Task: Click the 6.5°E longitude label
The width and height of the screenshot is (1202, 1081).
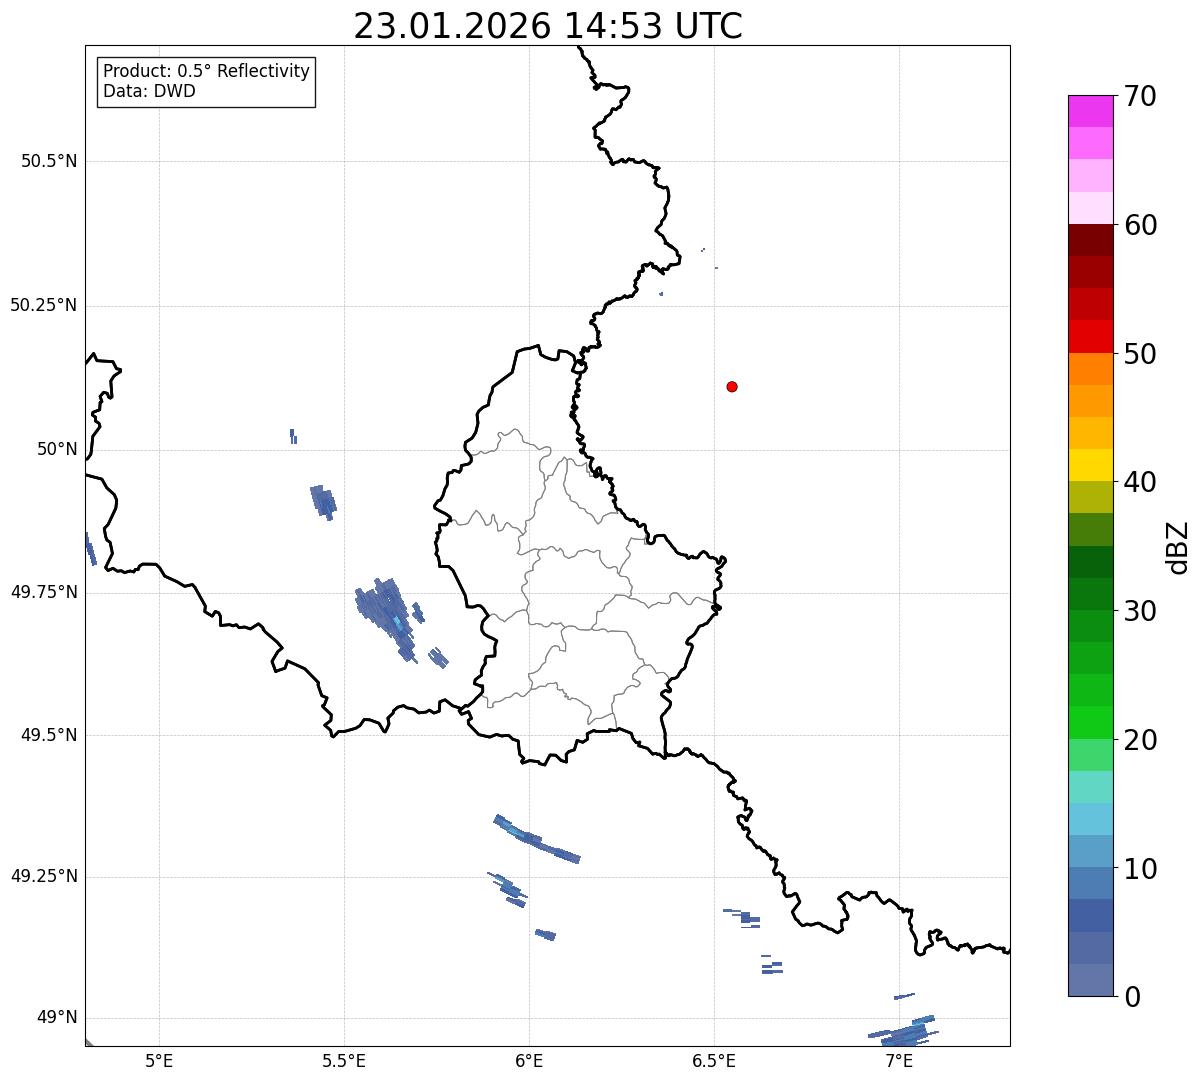Action: 714,1060
